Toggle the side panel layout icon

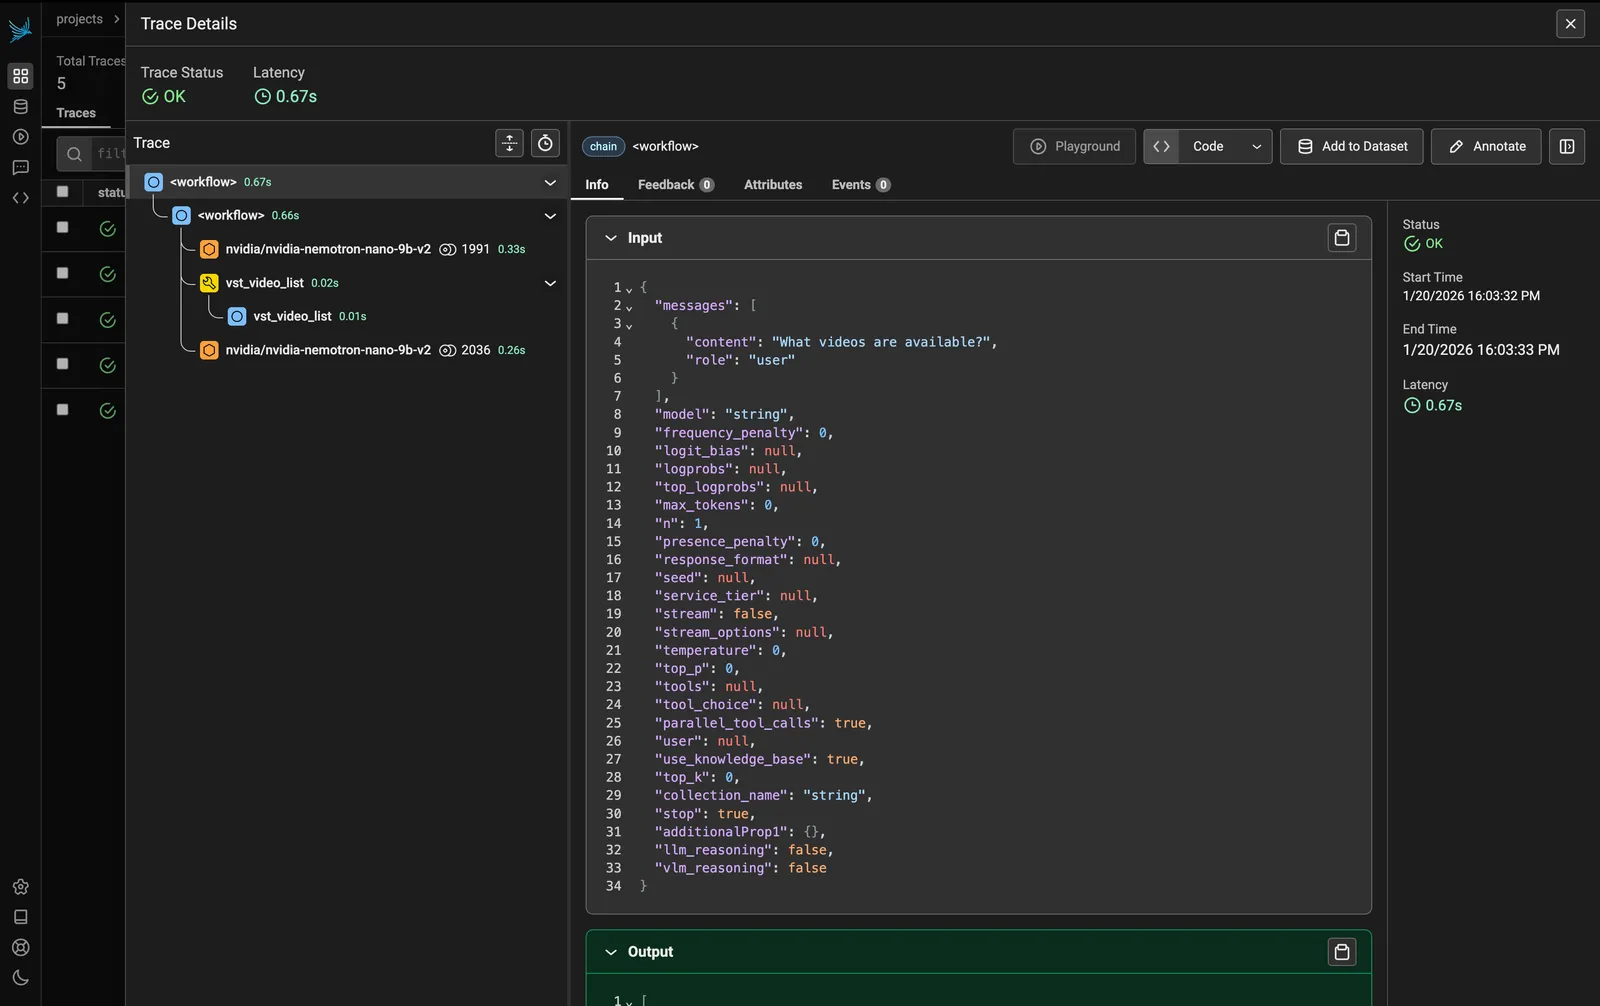1567,146
